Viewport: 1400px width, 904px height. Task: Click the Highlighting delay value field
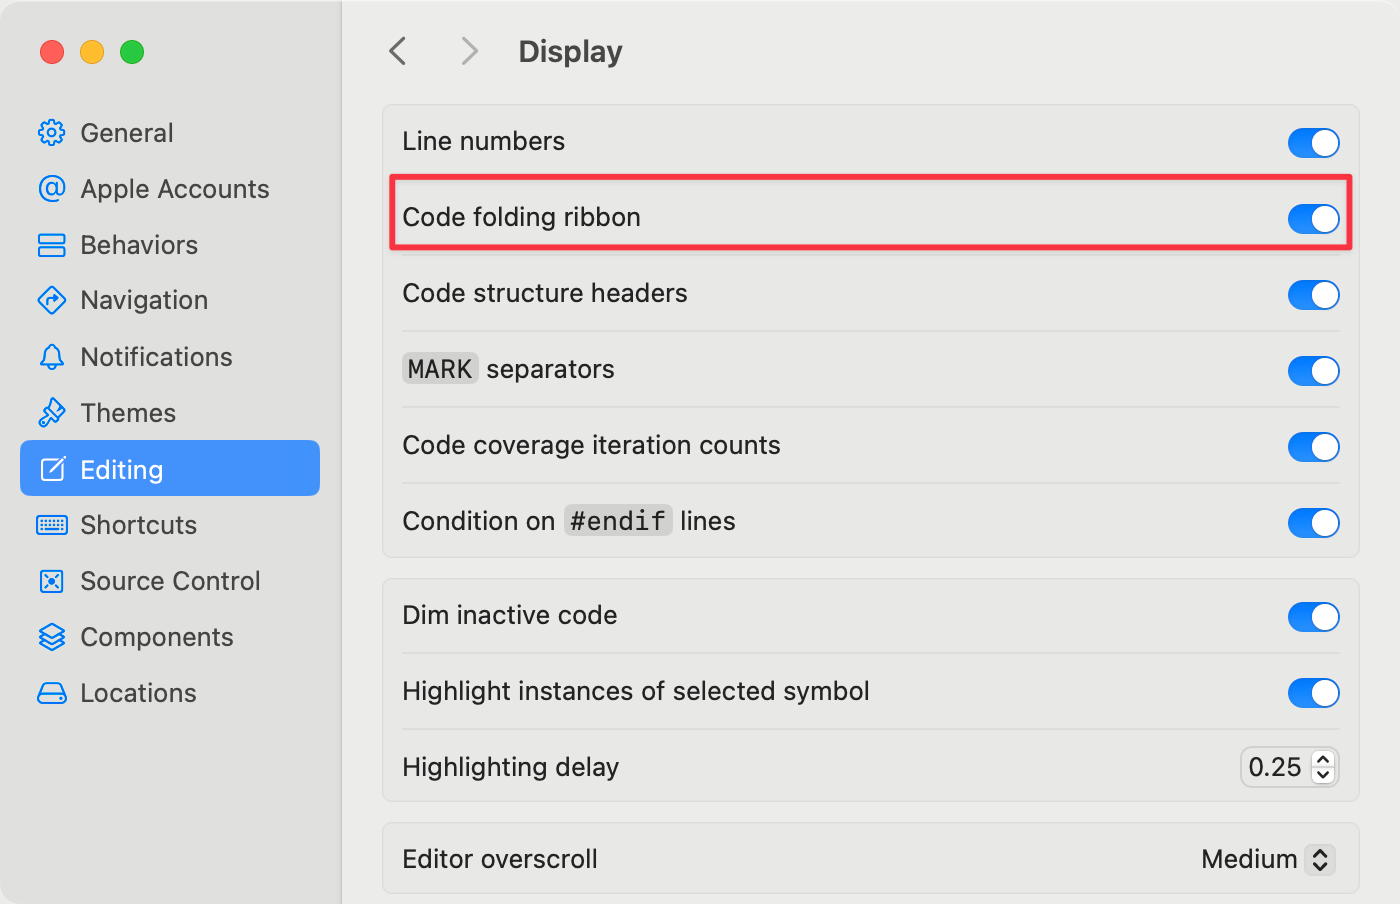pos(1274,767)
